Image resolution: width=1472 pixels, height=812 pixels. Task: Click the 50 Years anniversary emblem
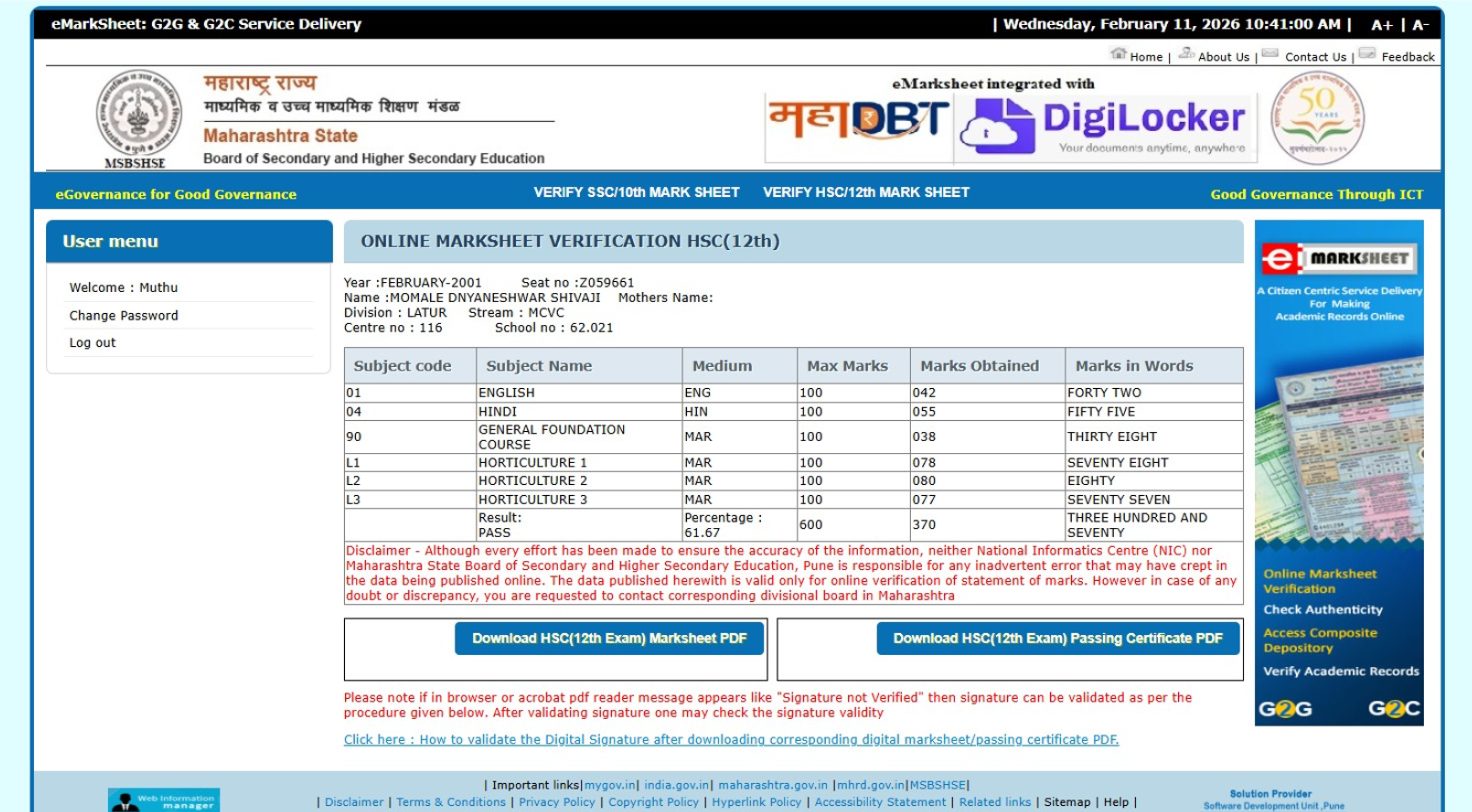tap(1317, 118)
